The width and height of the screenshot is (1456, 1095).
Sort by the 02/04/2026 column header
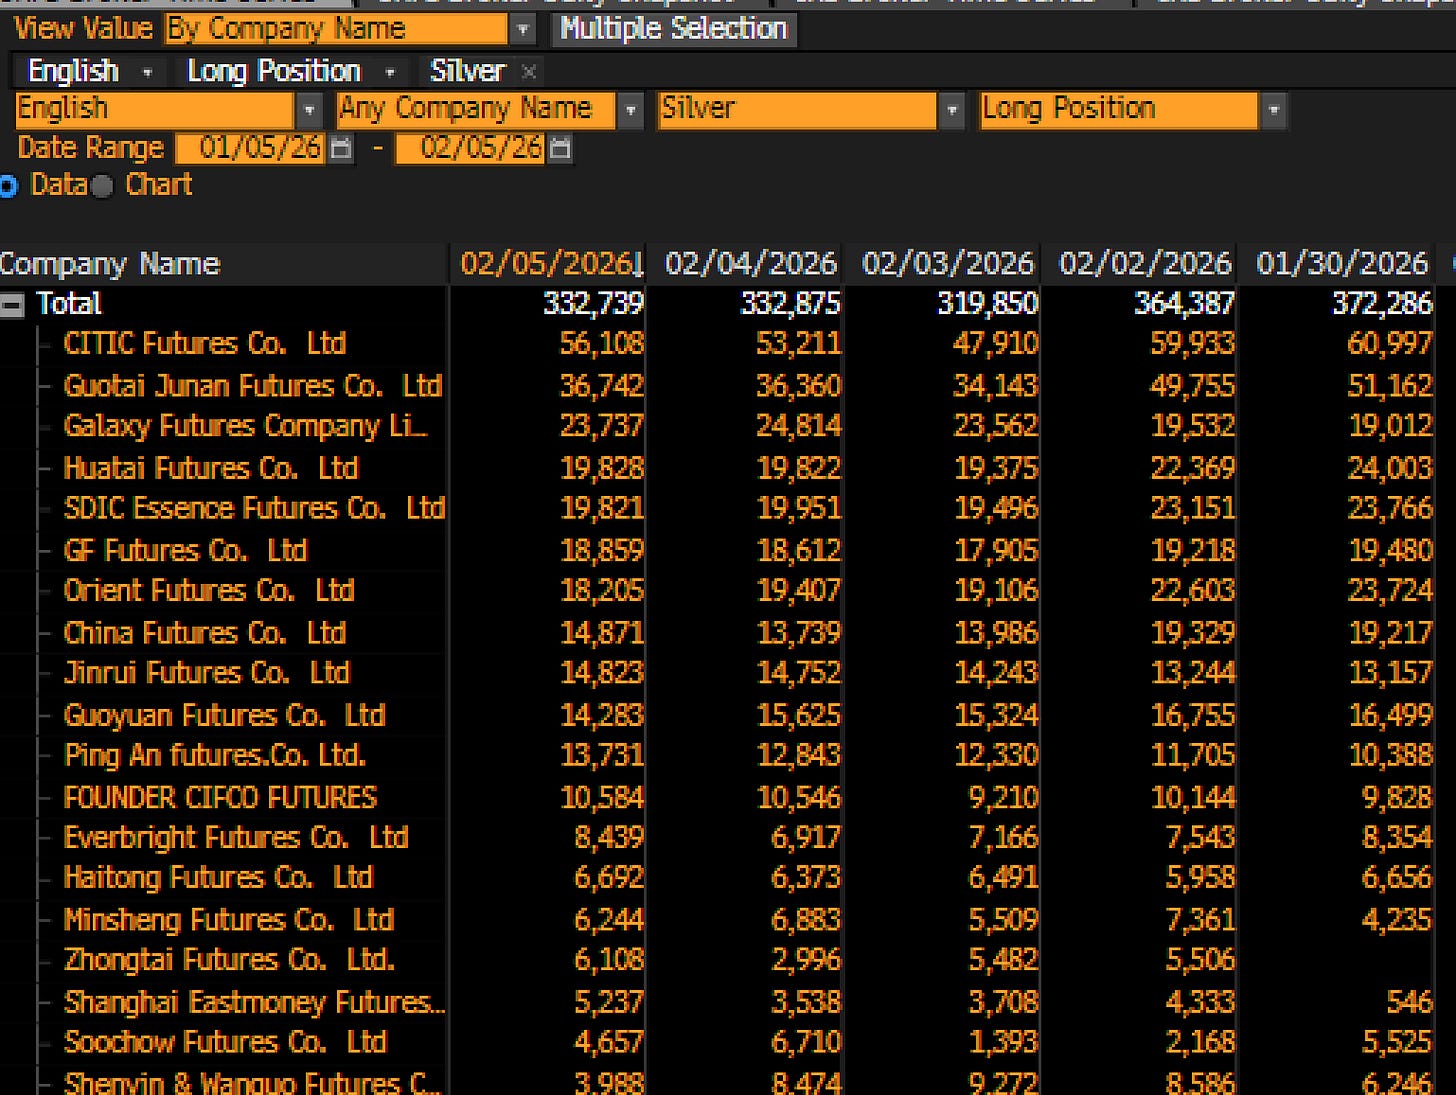coord(746,264)
